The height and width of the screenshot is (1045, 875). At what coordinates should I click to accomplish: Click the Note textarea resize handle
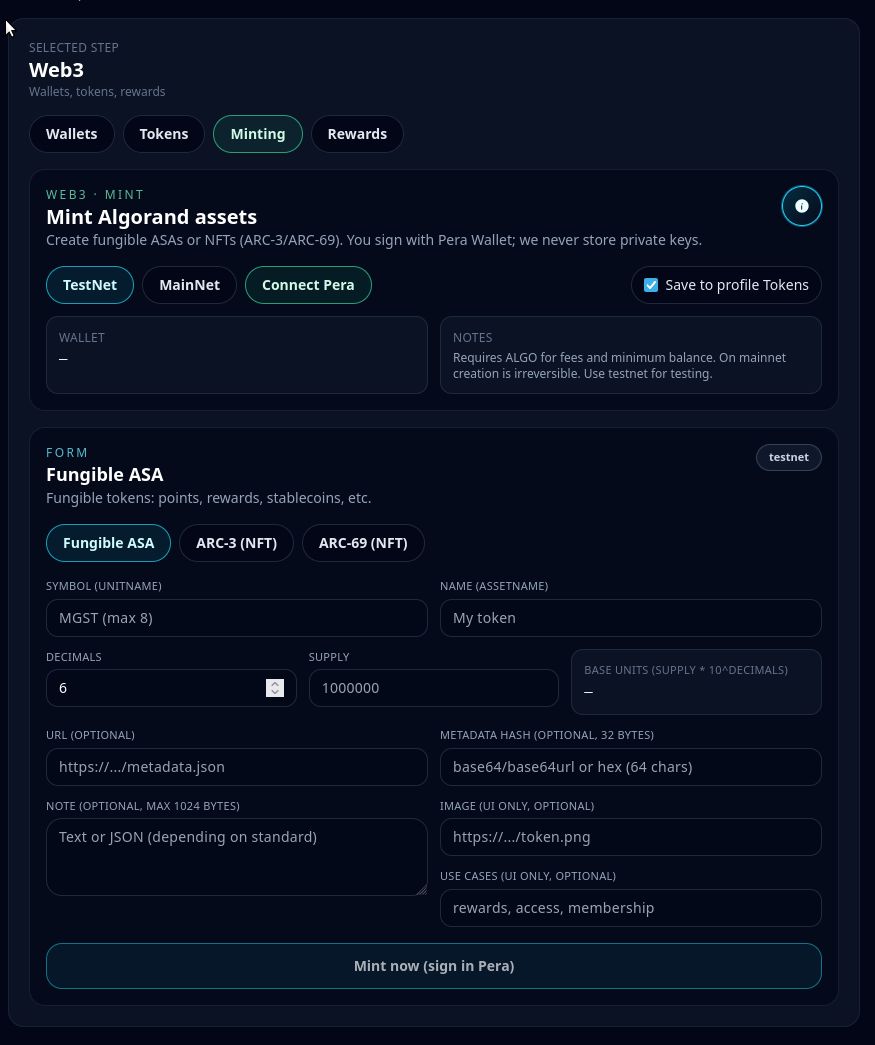421,890
